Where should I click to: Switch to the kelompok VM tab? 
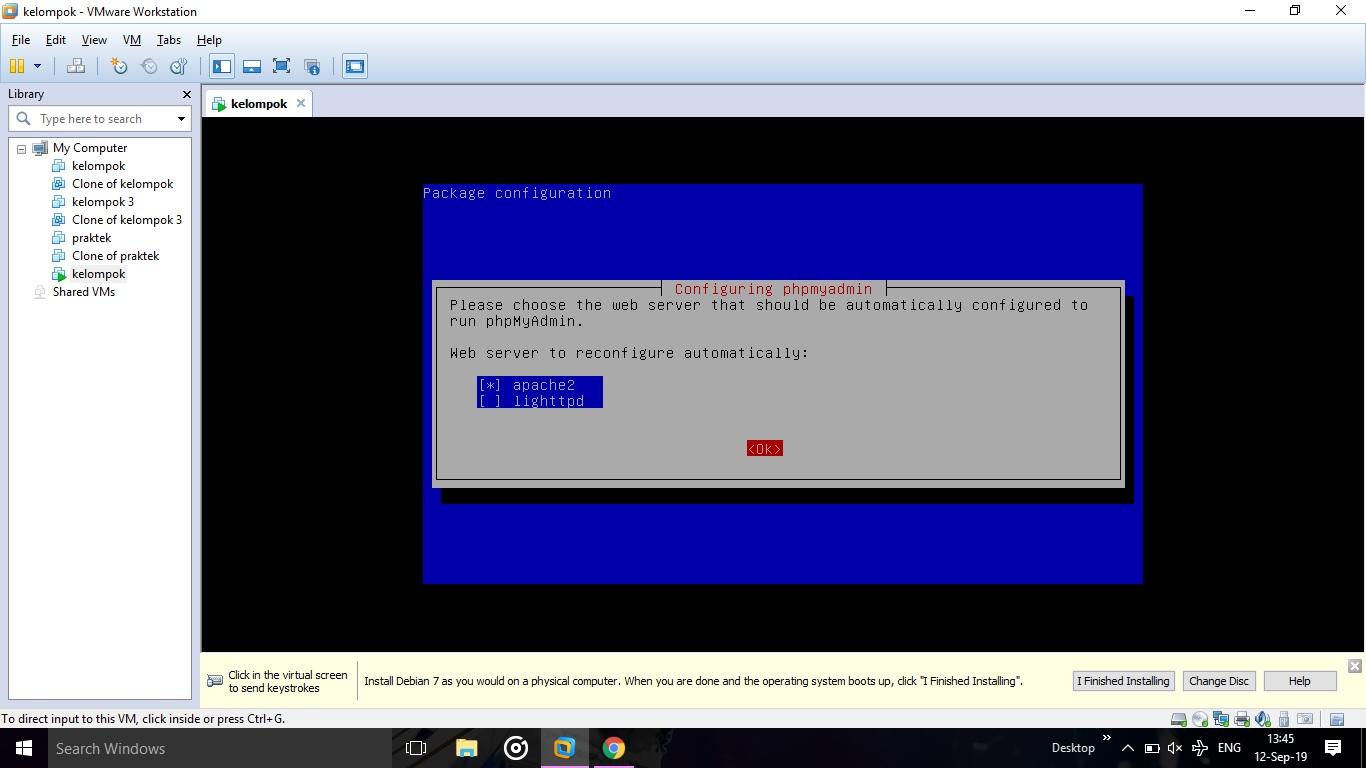tap(258, 104)
